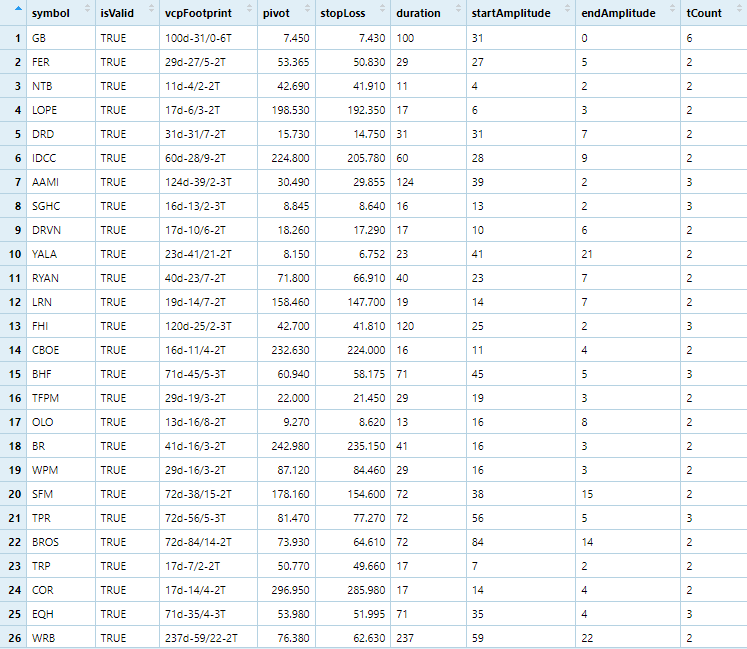This screenshot has height=649, width=747.
Task: Select duration value 124
Action: pyautogui.click(x=428, y=182)
